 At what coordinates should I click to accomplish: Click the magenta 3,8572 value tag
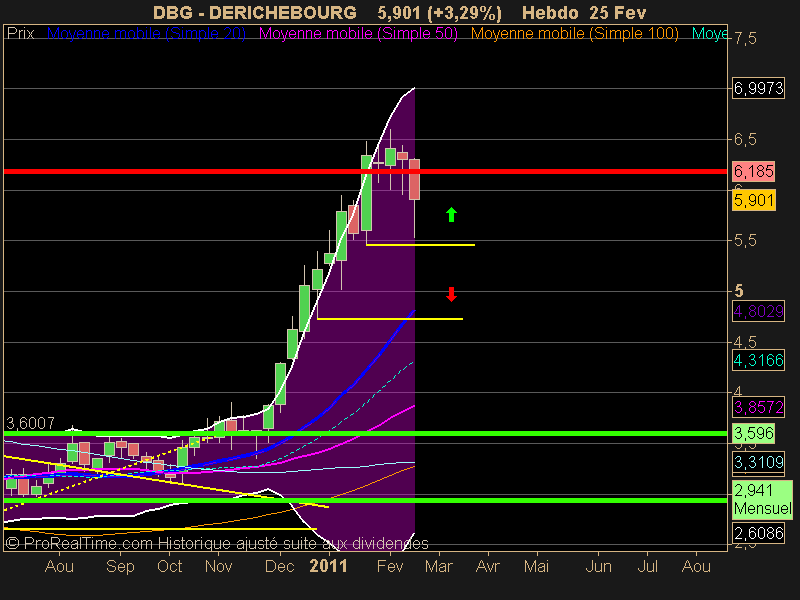coord(758,407)
